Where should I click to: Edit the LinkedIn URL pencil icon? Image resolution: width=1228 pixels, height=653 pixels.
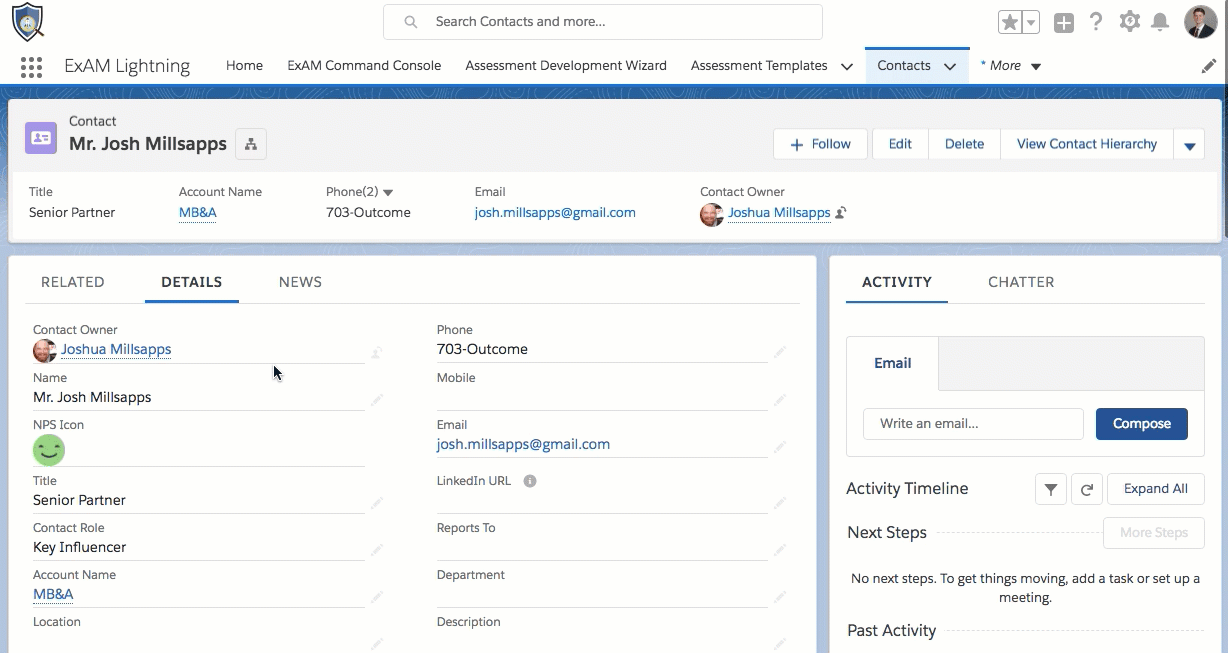pyautogui.click(x=780, y=503)
